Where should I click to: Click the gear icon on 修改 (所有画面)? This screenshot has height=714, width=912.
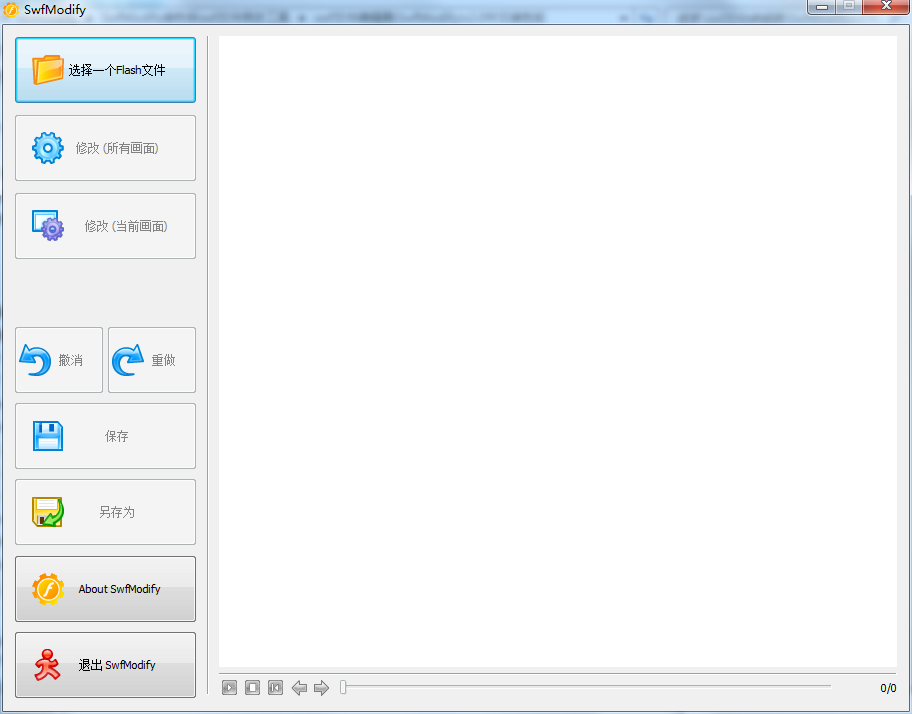point(47,147)
